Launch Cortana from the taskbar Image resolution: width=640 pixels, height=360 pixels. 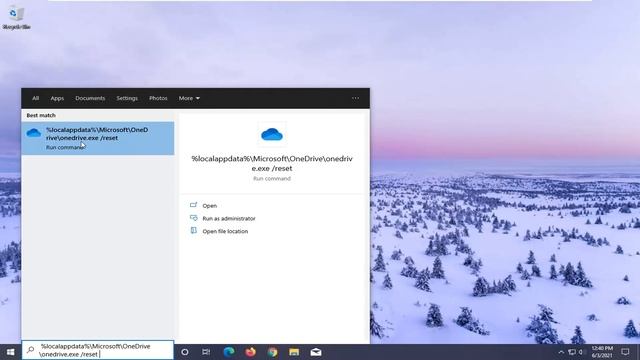(184, 352)
